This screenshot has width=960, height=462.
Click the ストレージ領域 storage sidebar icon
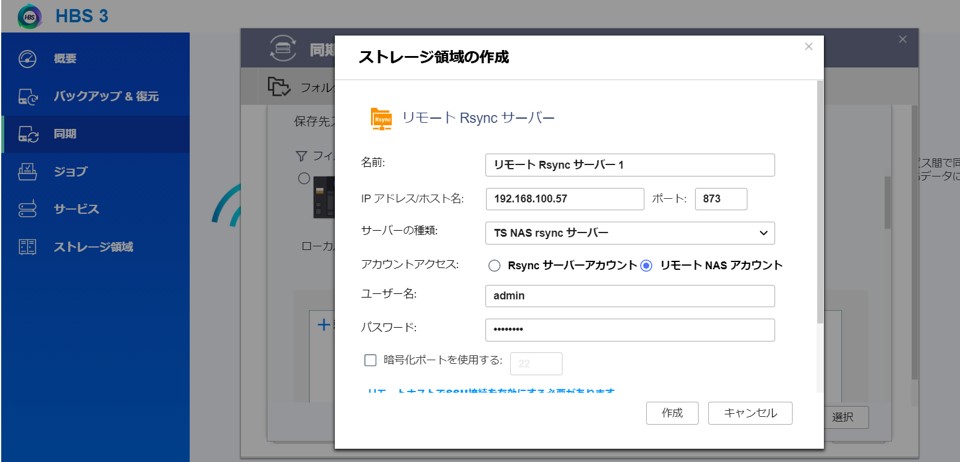coord(28,246)
